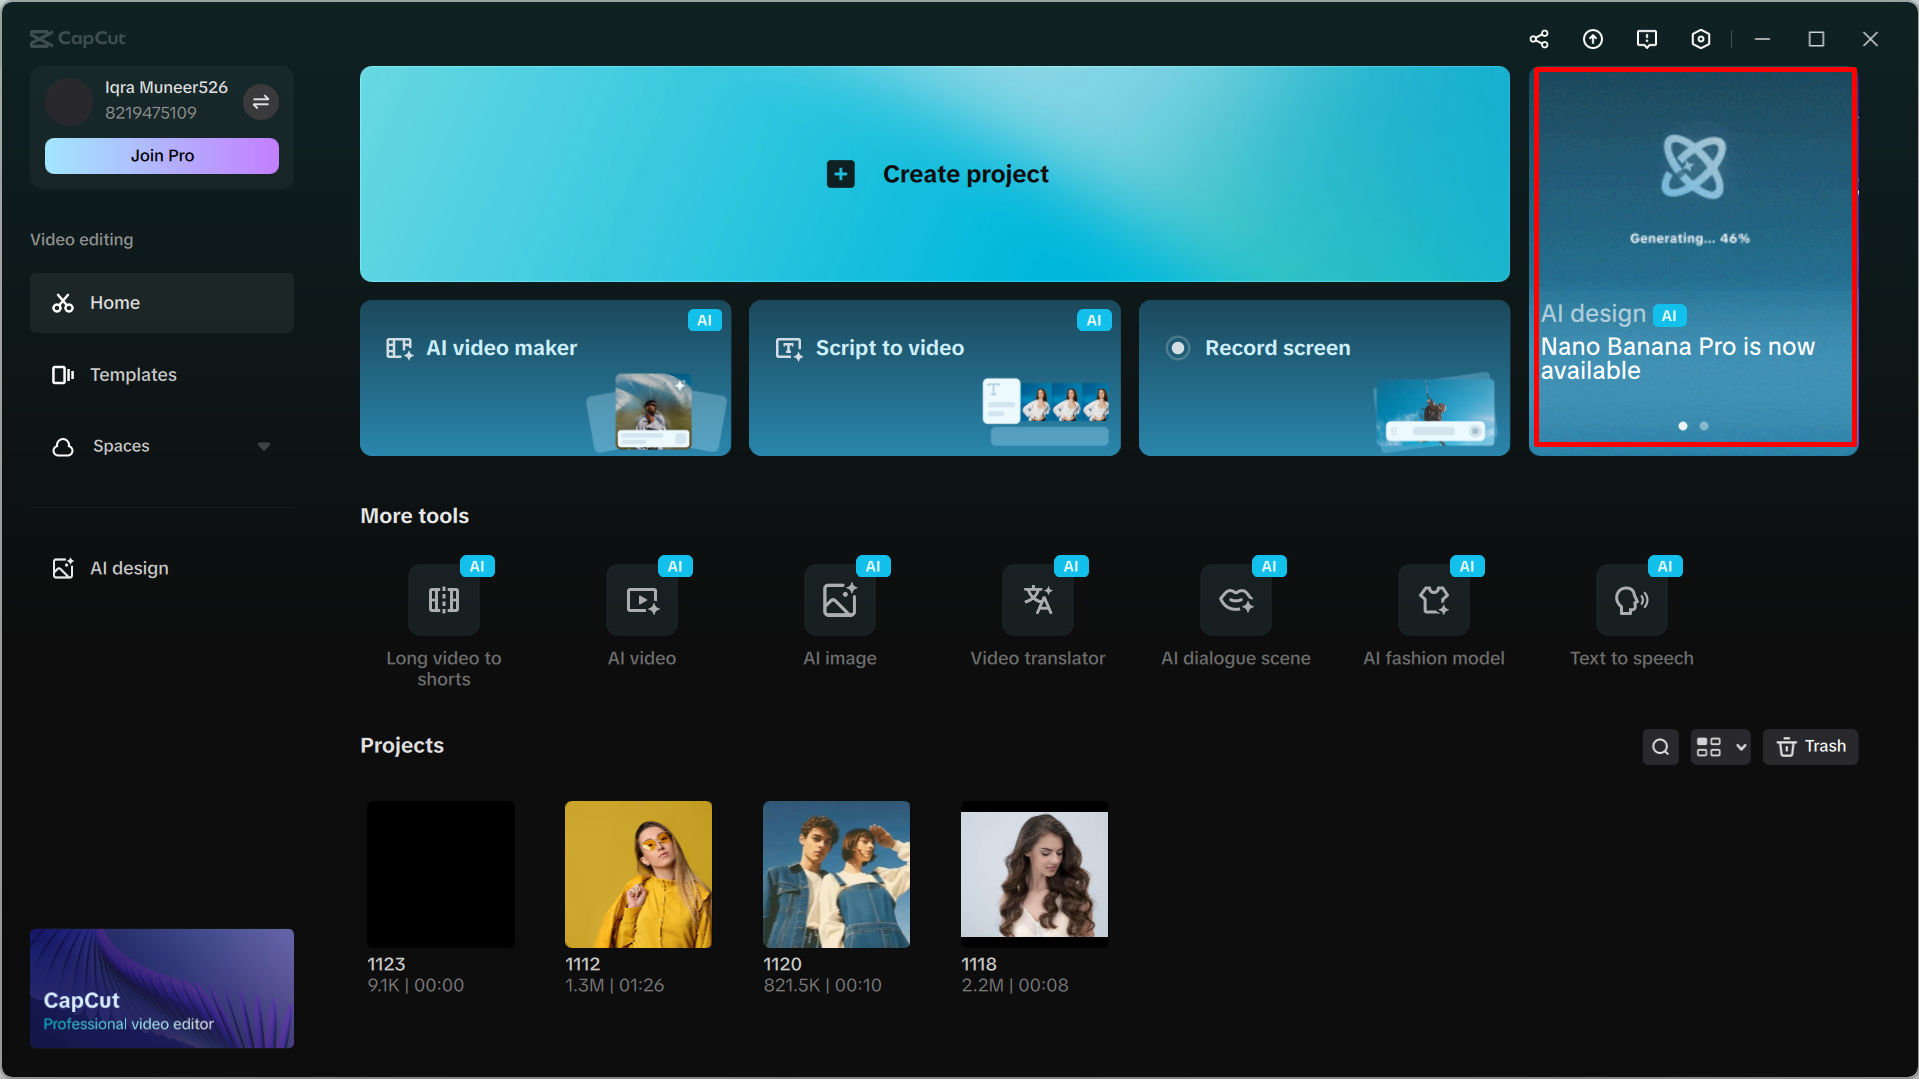Viewport: 1919px width, 1079px height.
Task: Launch the AI video tool
Action: [x=642, y=600]
